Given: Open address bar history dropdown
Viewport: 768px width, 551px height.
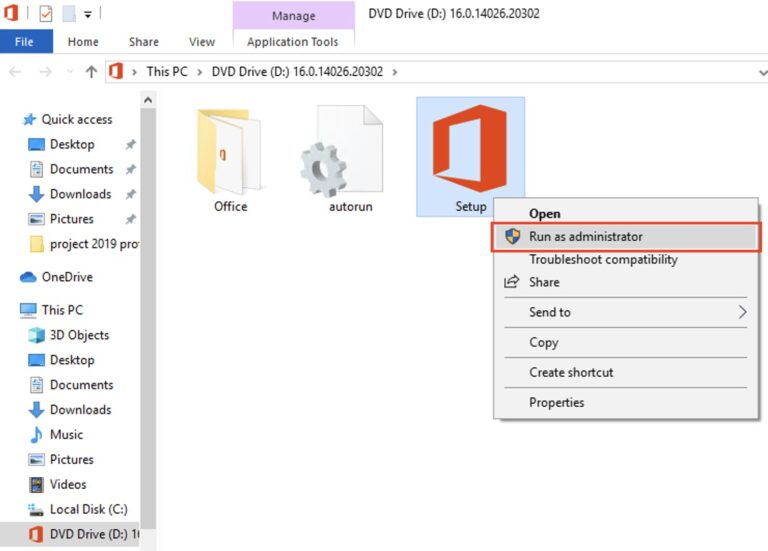Looking at the screenshot, I should (x=762, y=73).
